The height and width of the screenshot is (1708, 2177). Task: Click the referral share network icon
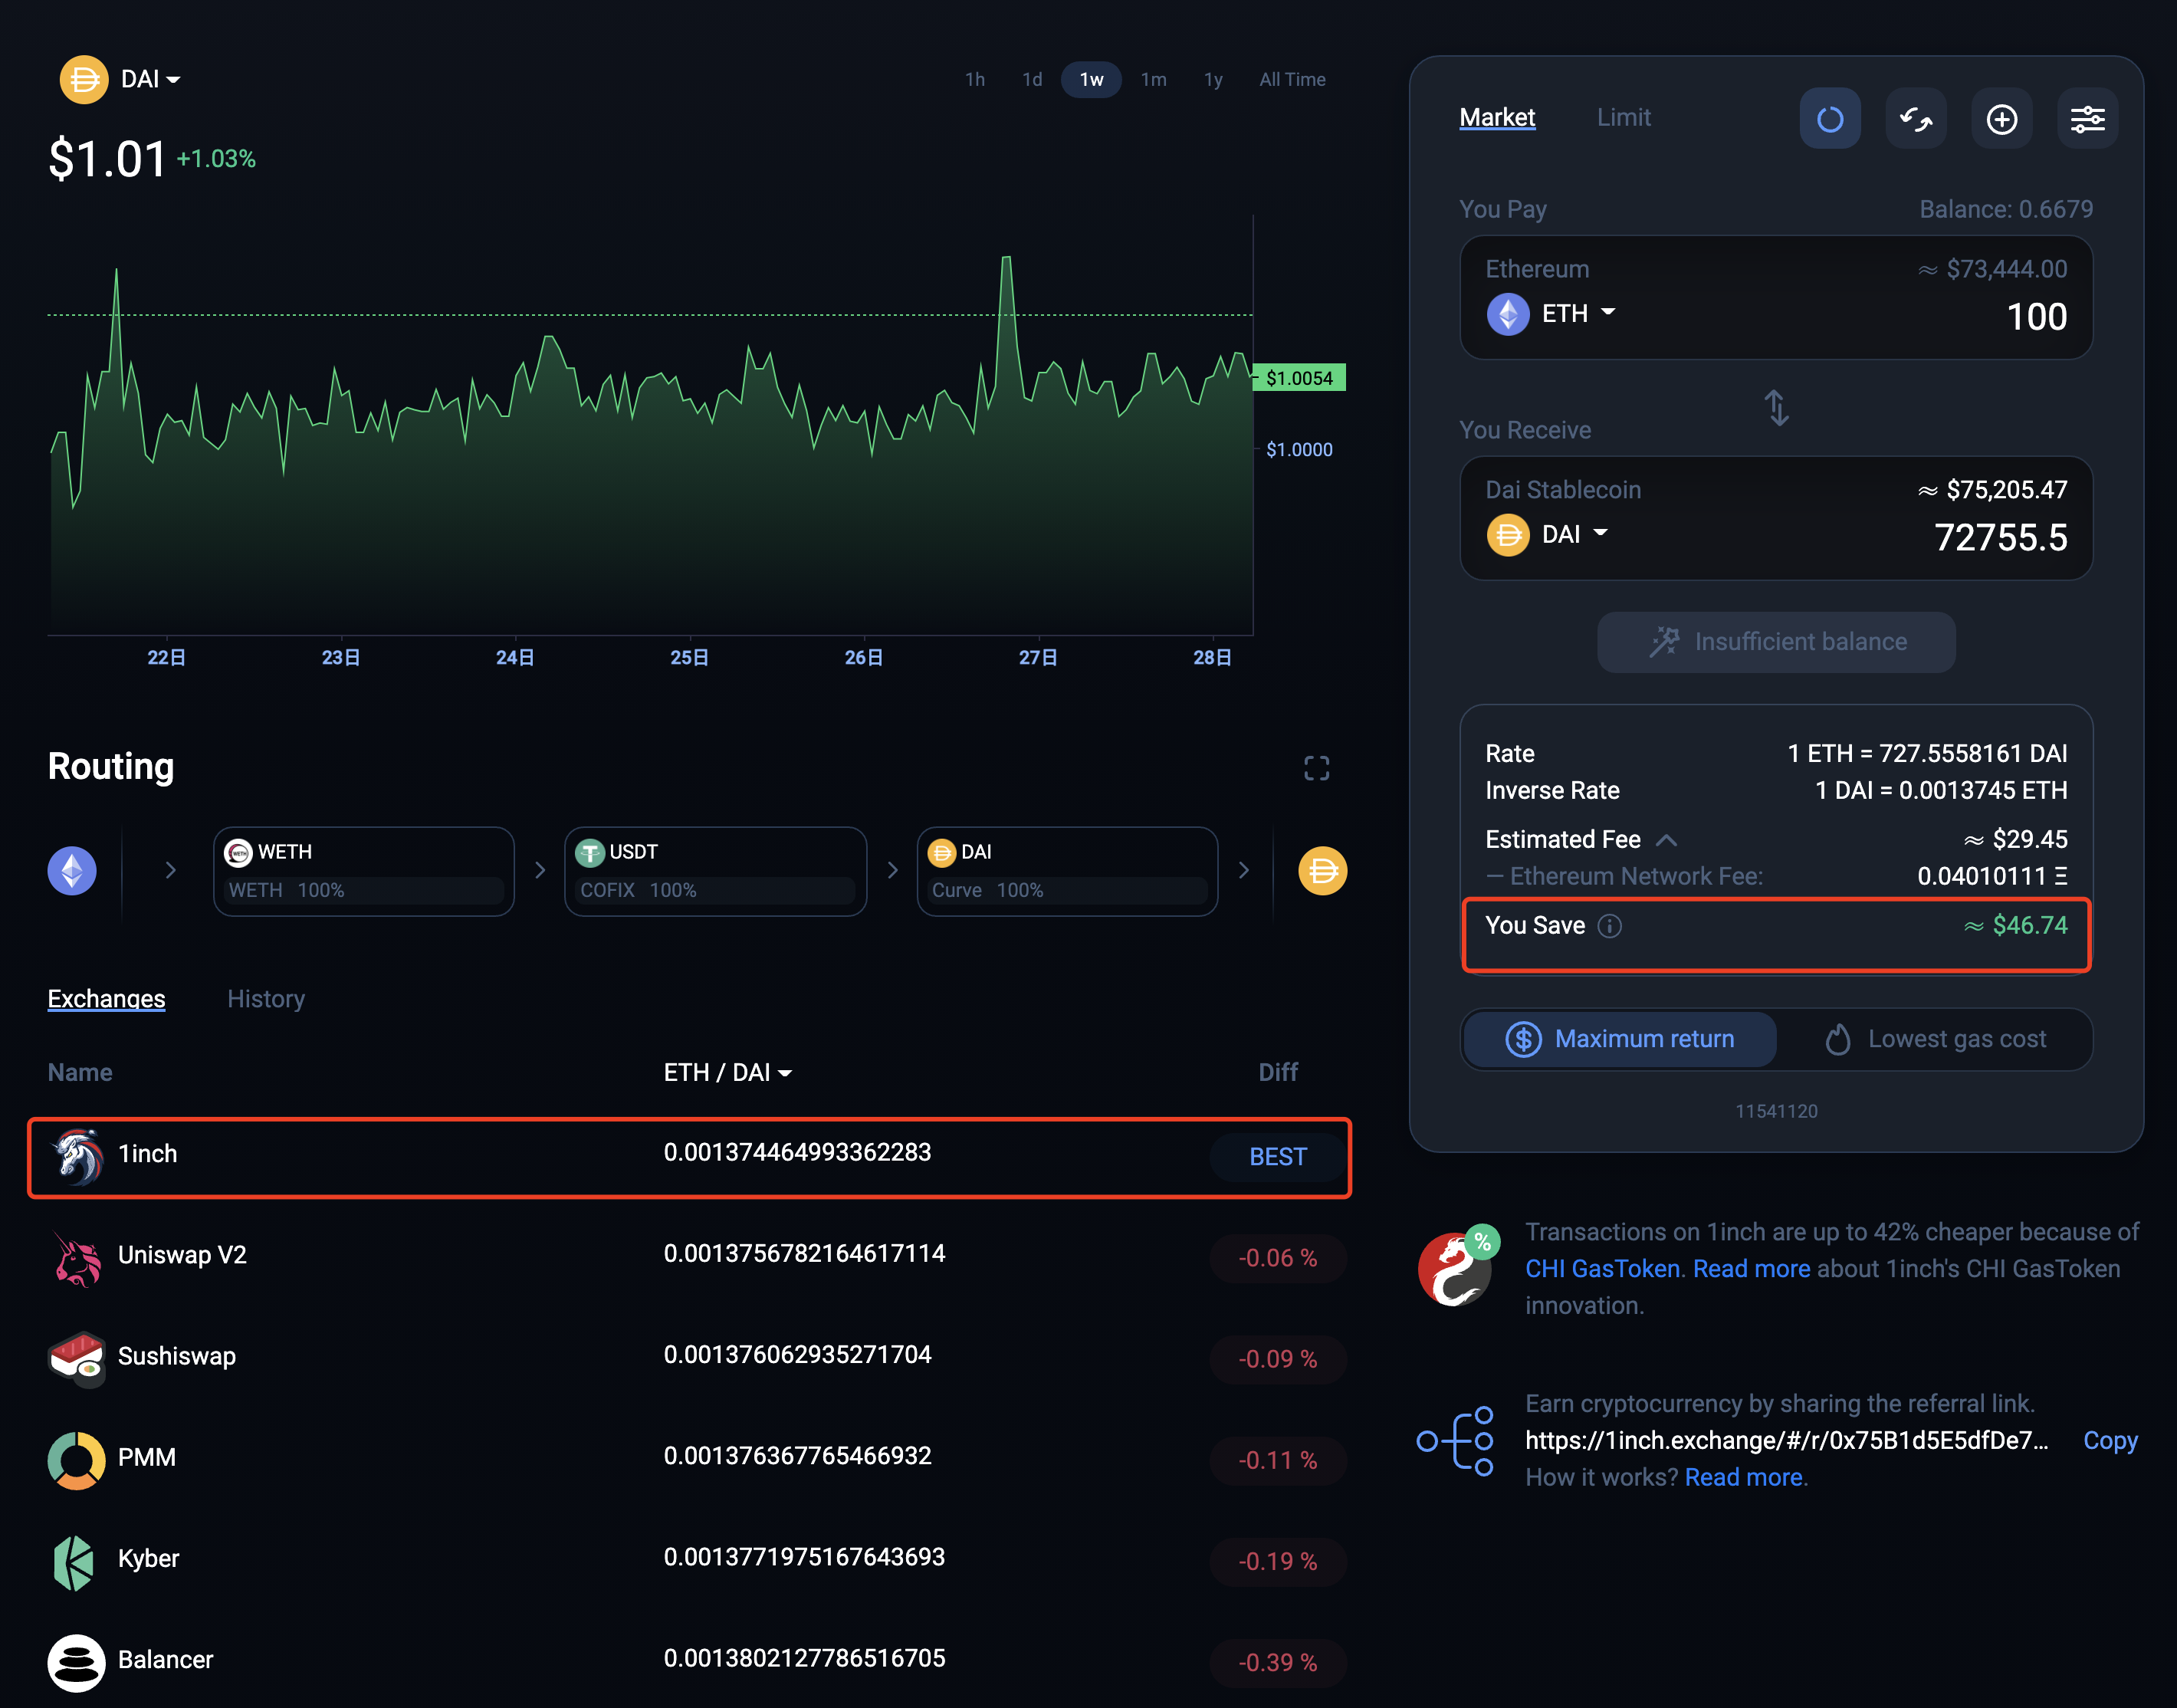point(1456,1440)
